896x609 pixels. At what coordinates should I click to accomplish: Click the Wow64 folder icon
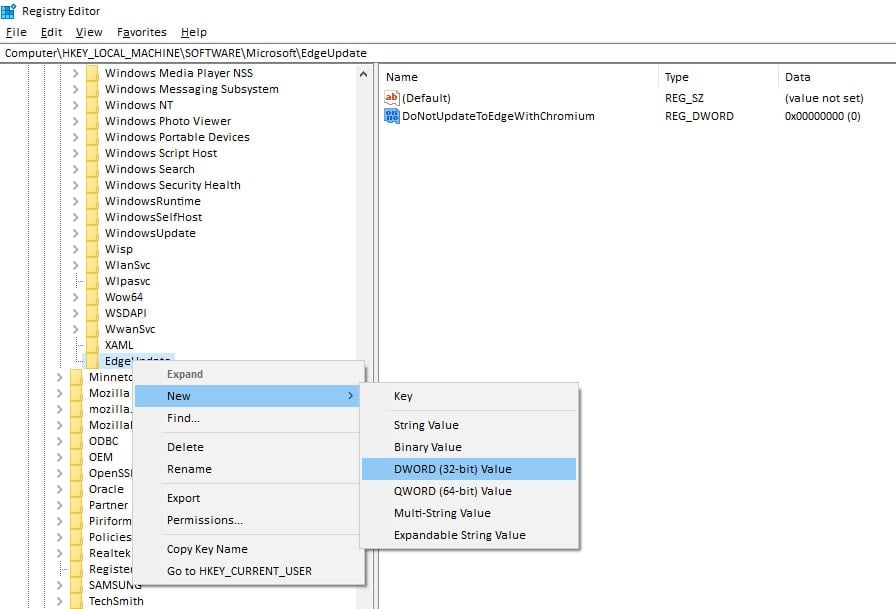[x=92, y=297]
